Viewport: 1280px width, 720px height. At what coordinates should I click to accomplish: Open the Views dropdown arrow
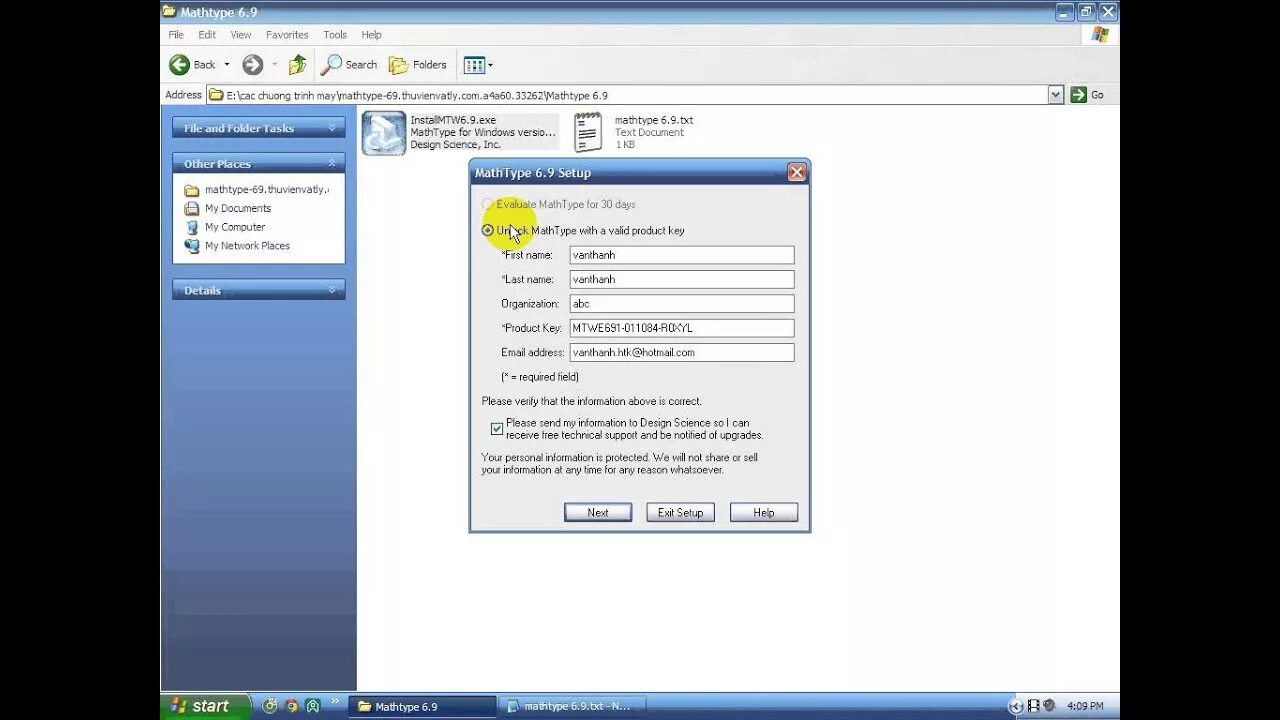(x=490, y=65)
